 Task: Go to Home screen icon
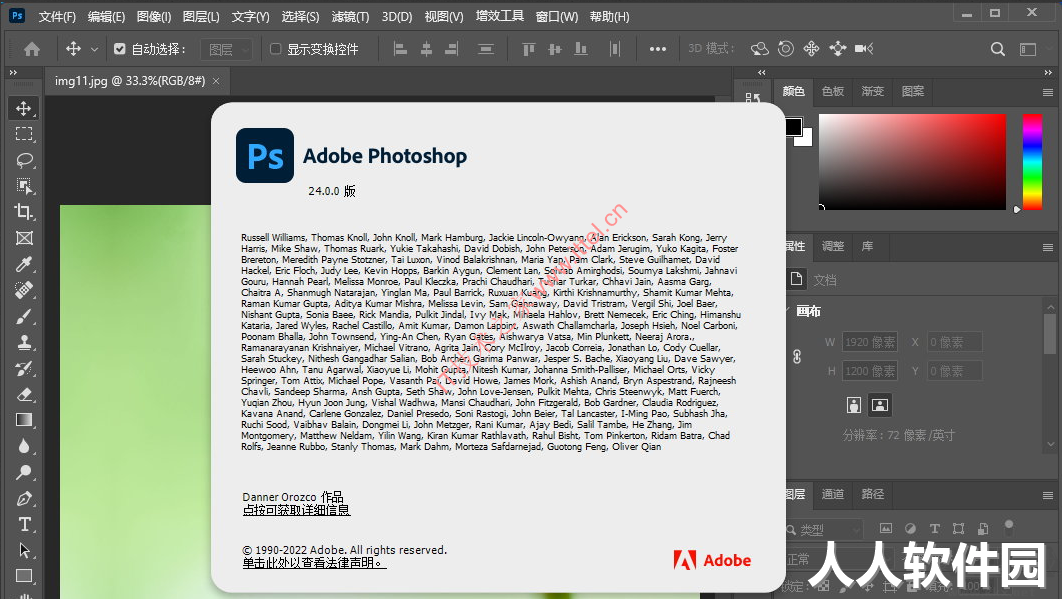(32, 49)
